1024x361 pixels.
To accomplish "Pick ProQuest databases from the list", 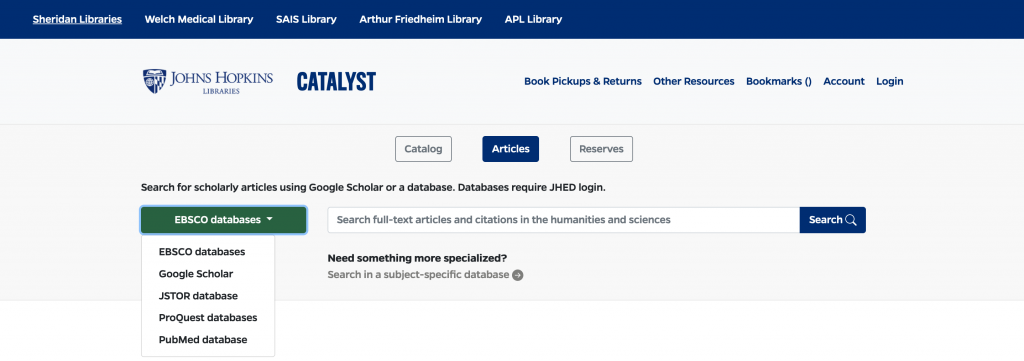I will tap(208, 318).
